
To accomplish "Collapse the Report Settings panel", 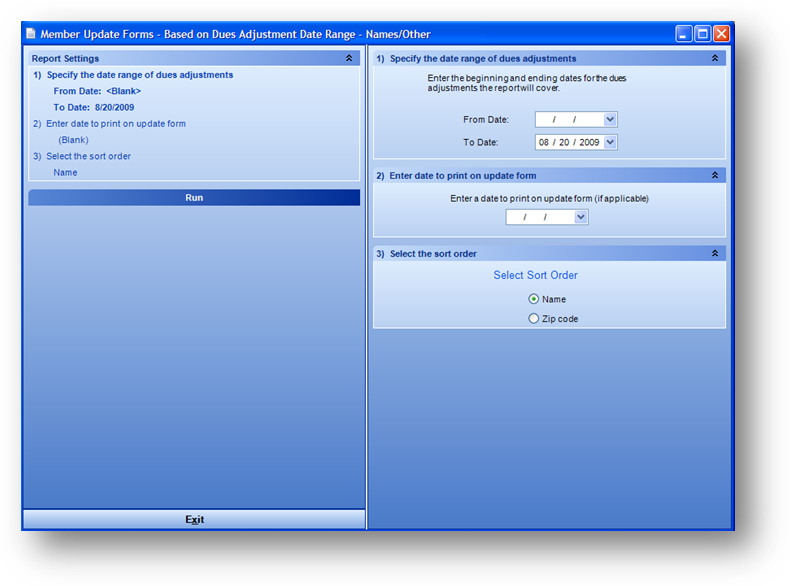I will tap(349, 59).
